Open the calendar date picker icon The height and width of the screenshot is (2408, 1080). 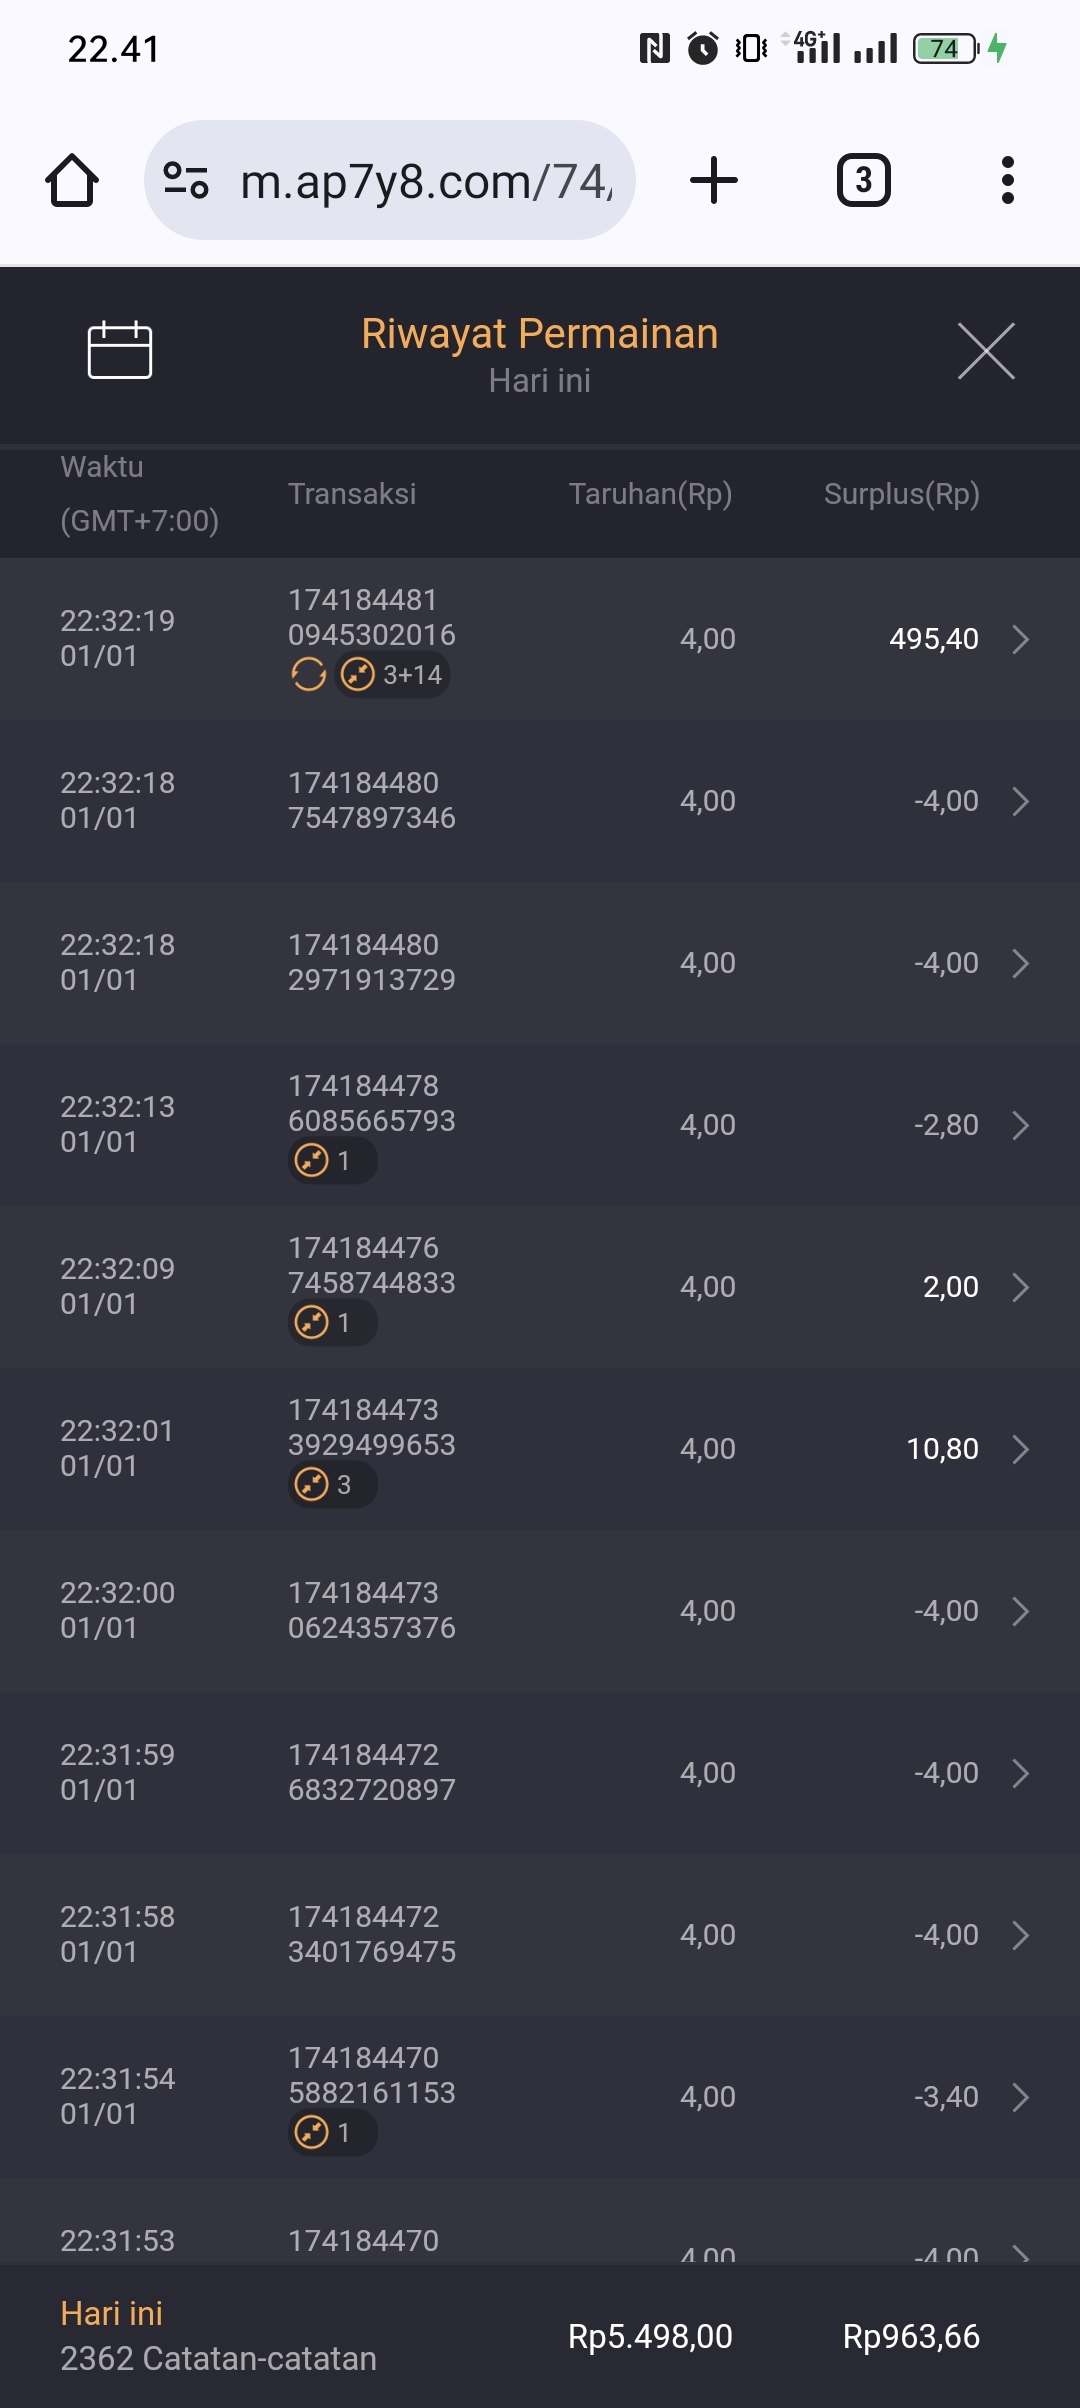coord(120,350)
